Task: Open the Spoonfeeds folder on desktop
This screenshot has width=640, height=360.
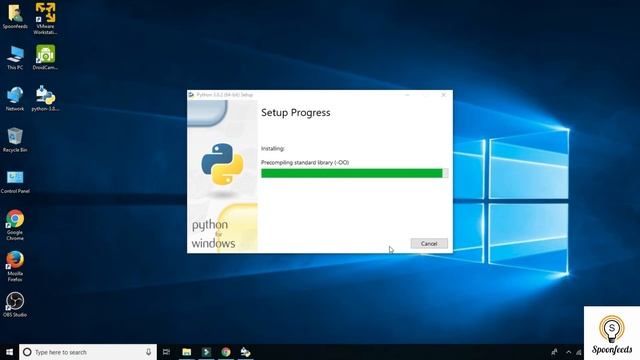Action: click(15, 16)
